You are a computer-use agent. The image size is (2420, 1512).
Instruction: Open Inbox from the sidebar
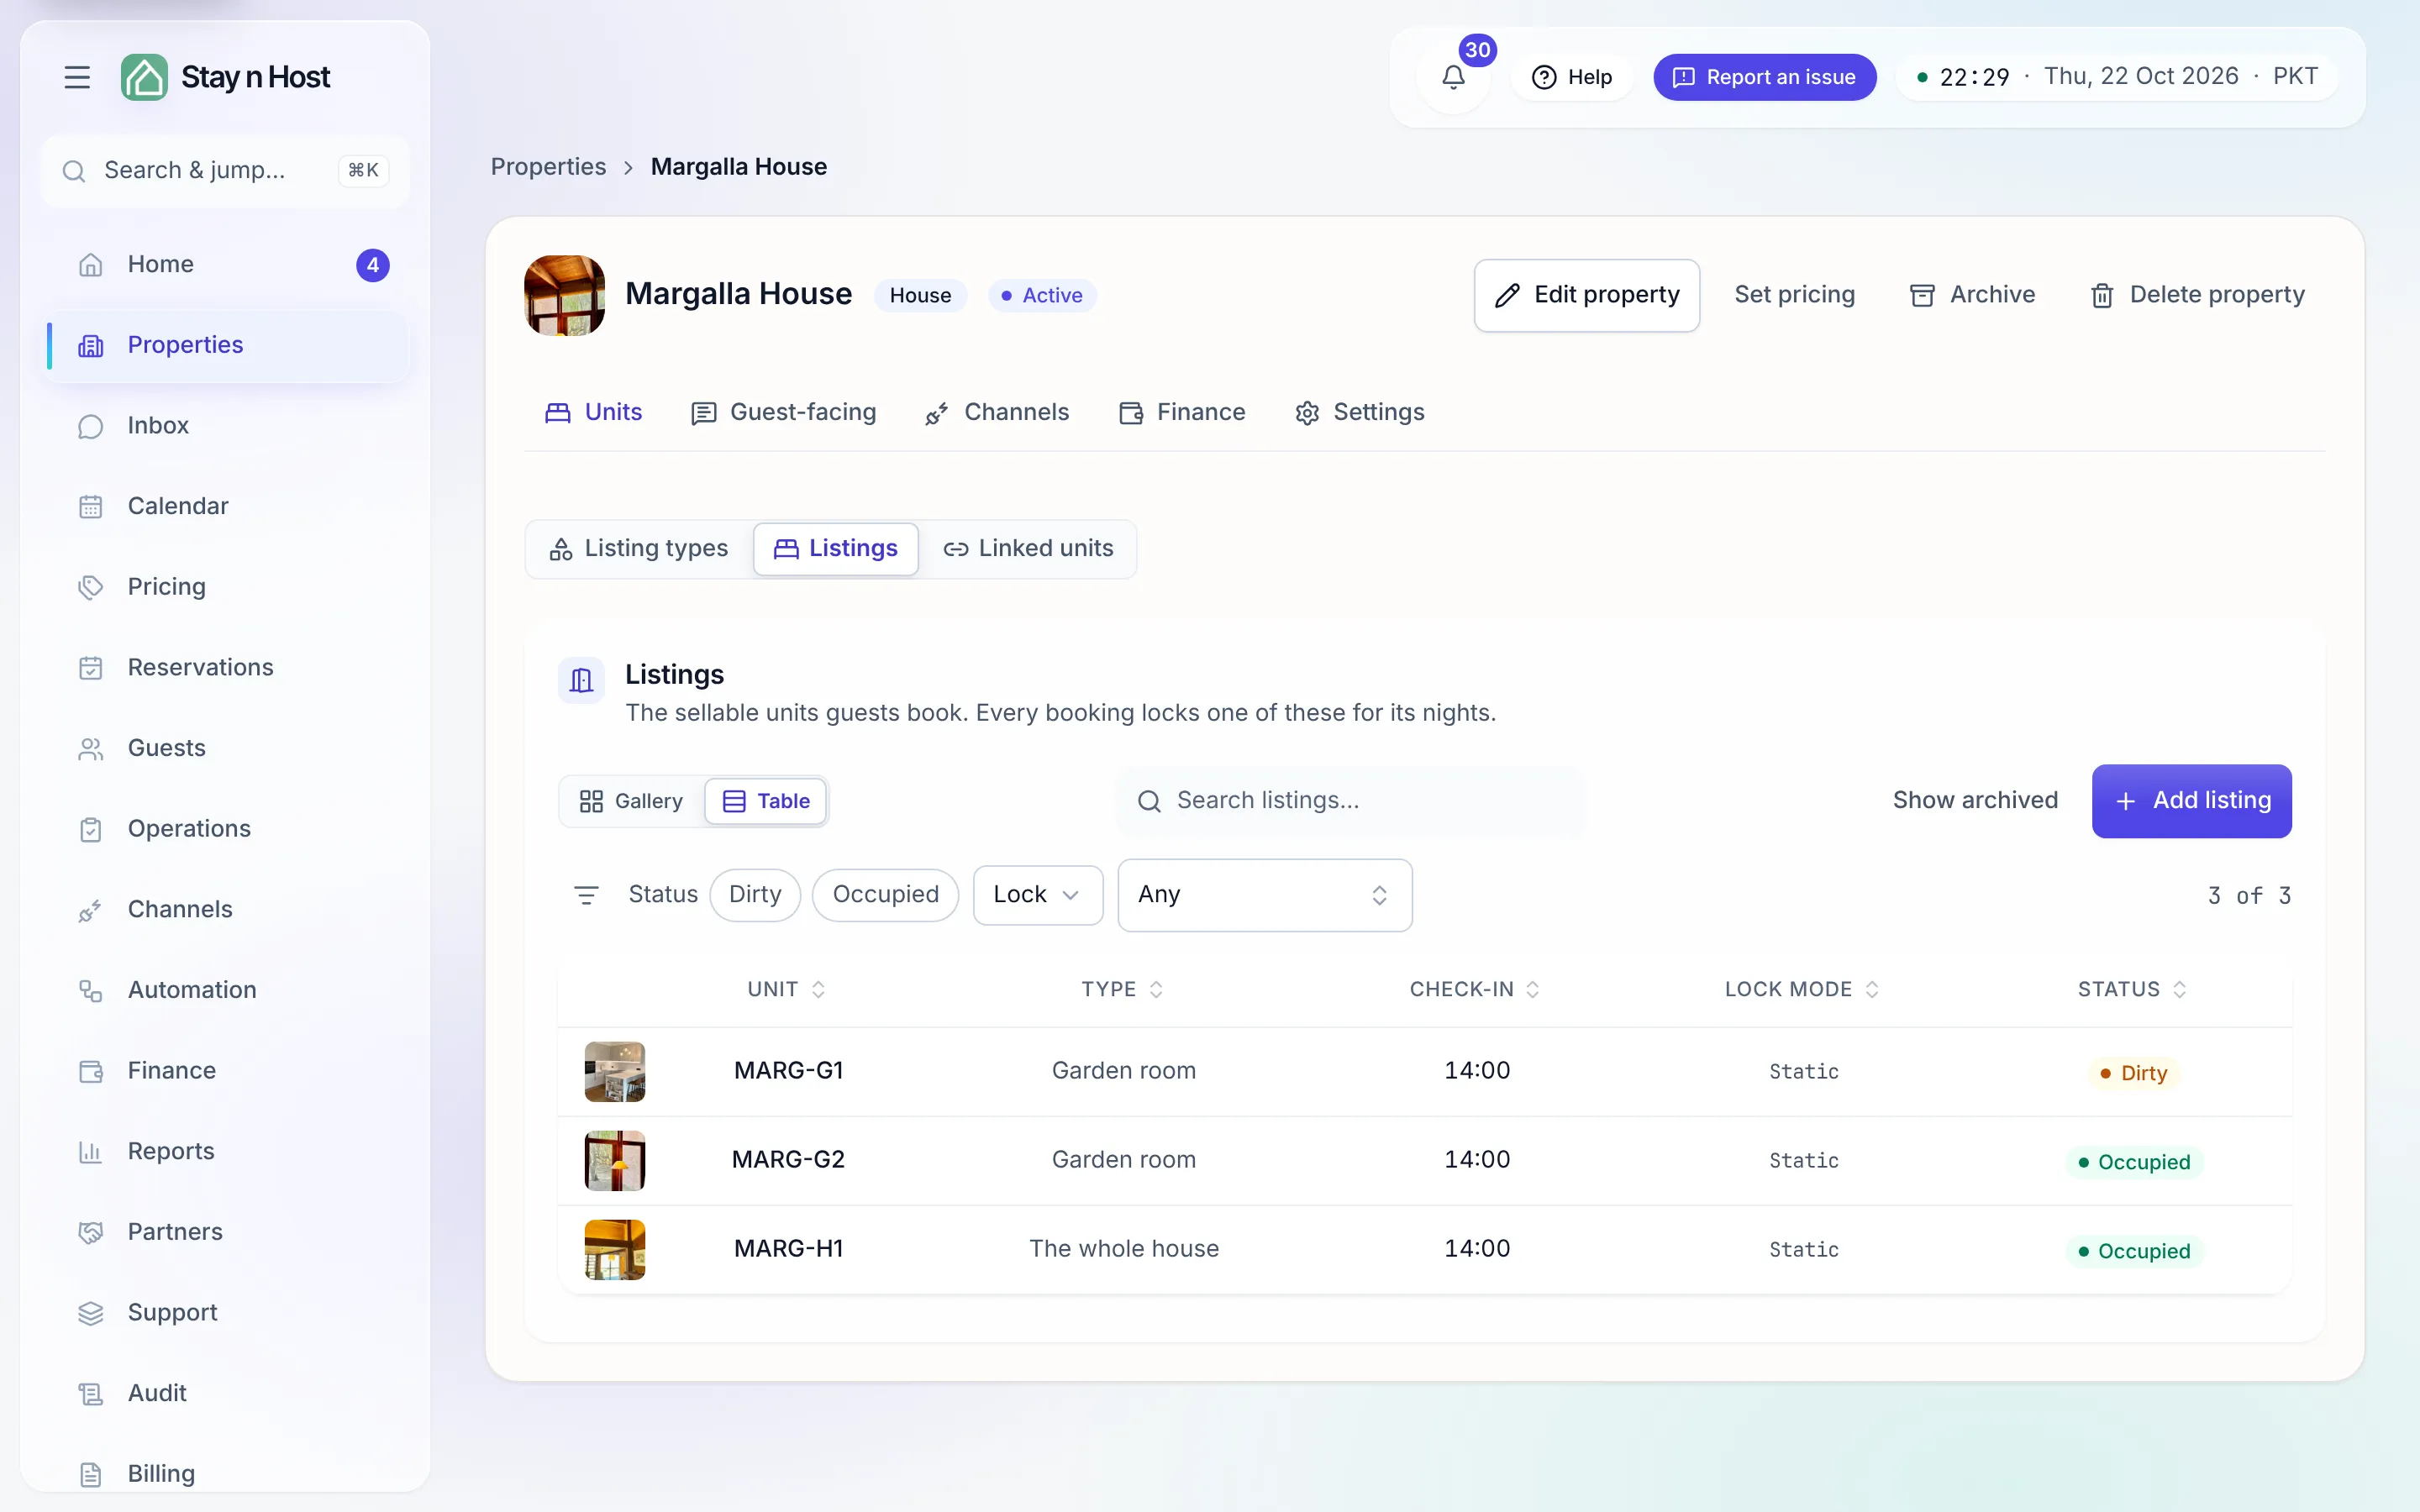coord(226,426)
